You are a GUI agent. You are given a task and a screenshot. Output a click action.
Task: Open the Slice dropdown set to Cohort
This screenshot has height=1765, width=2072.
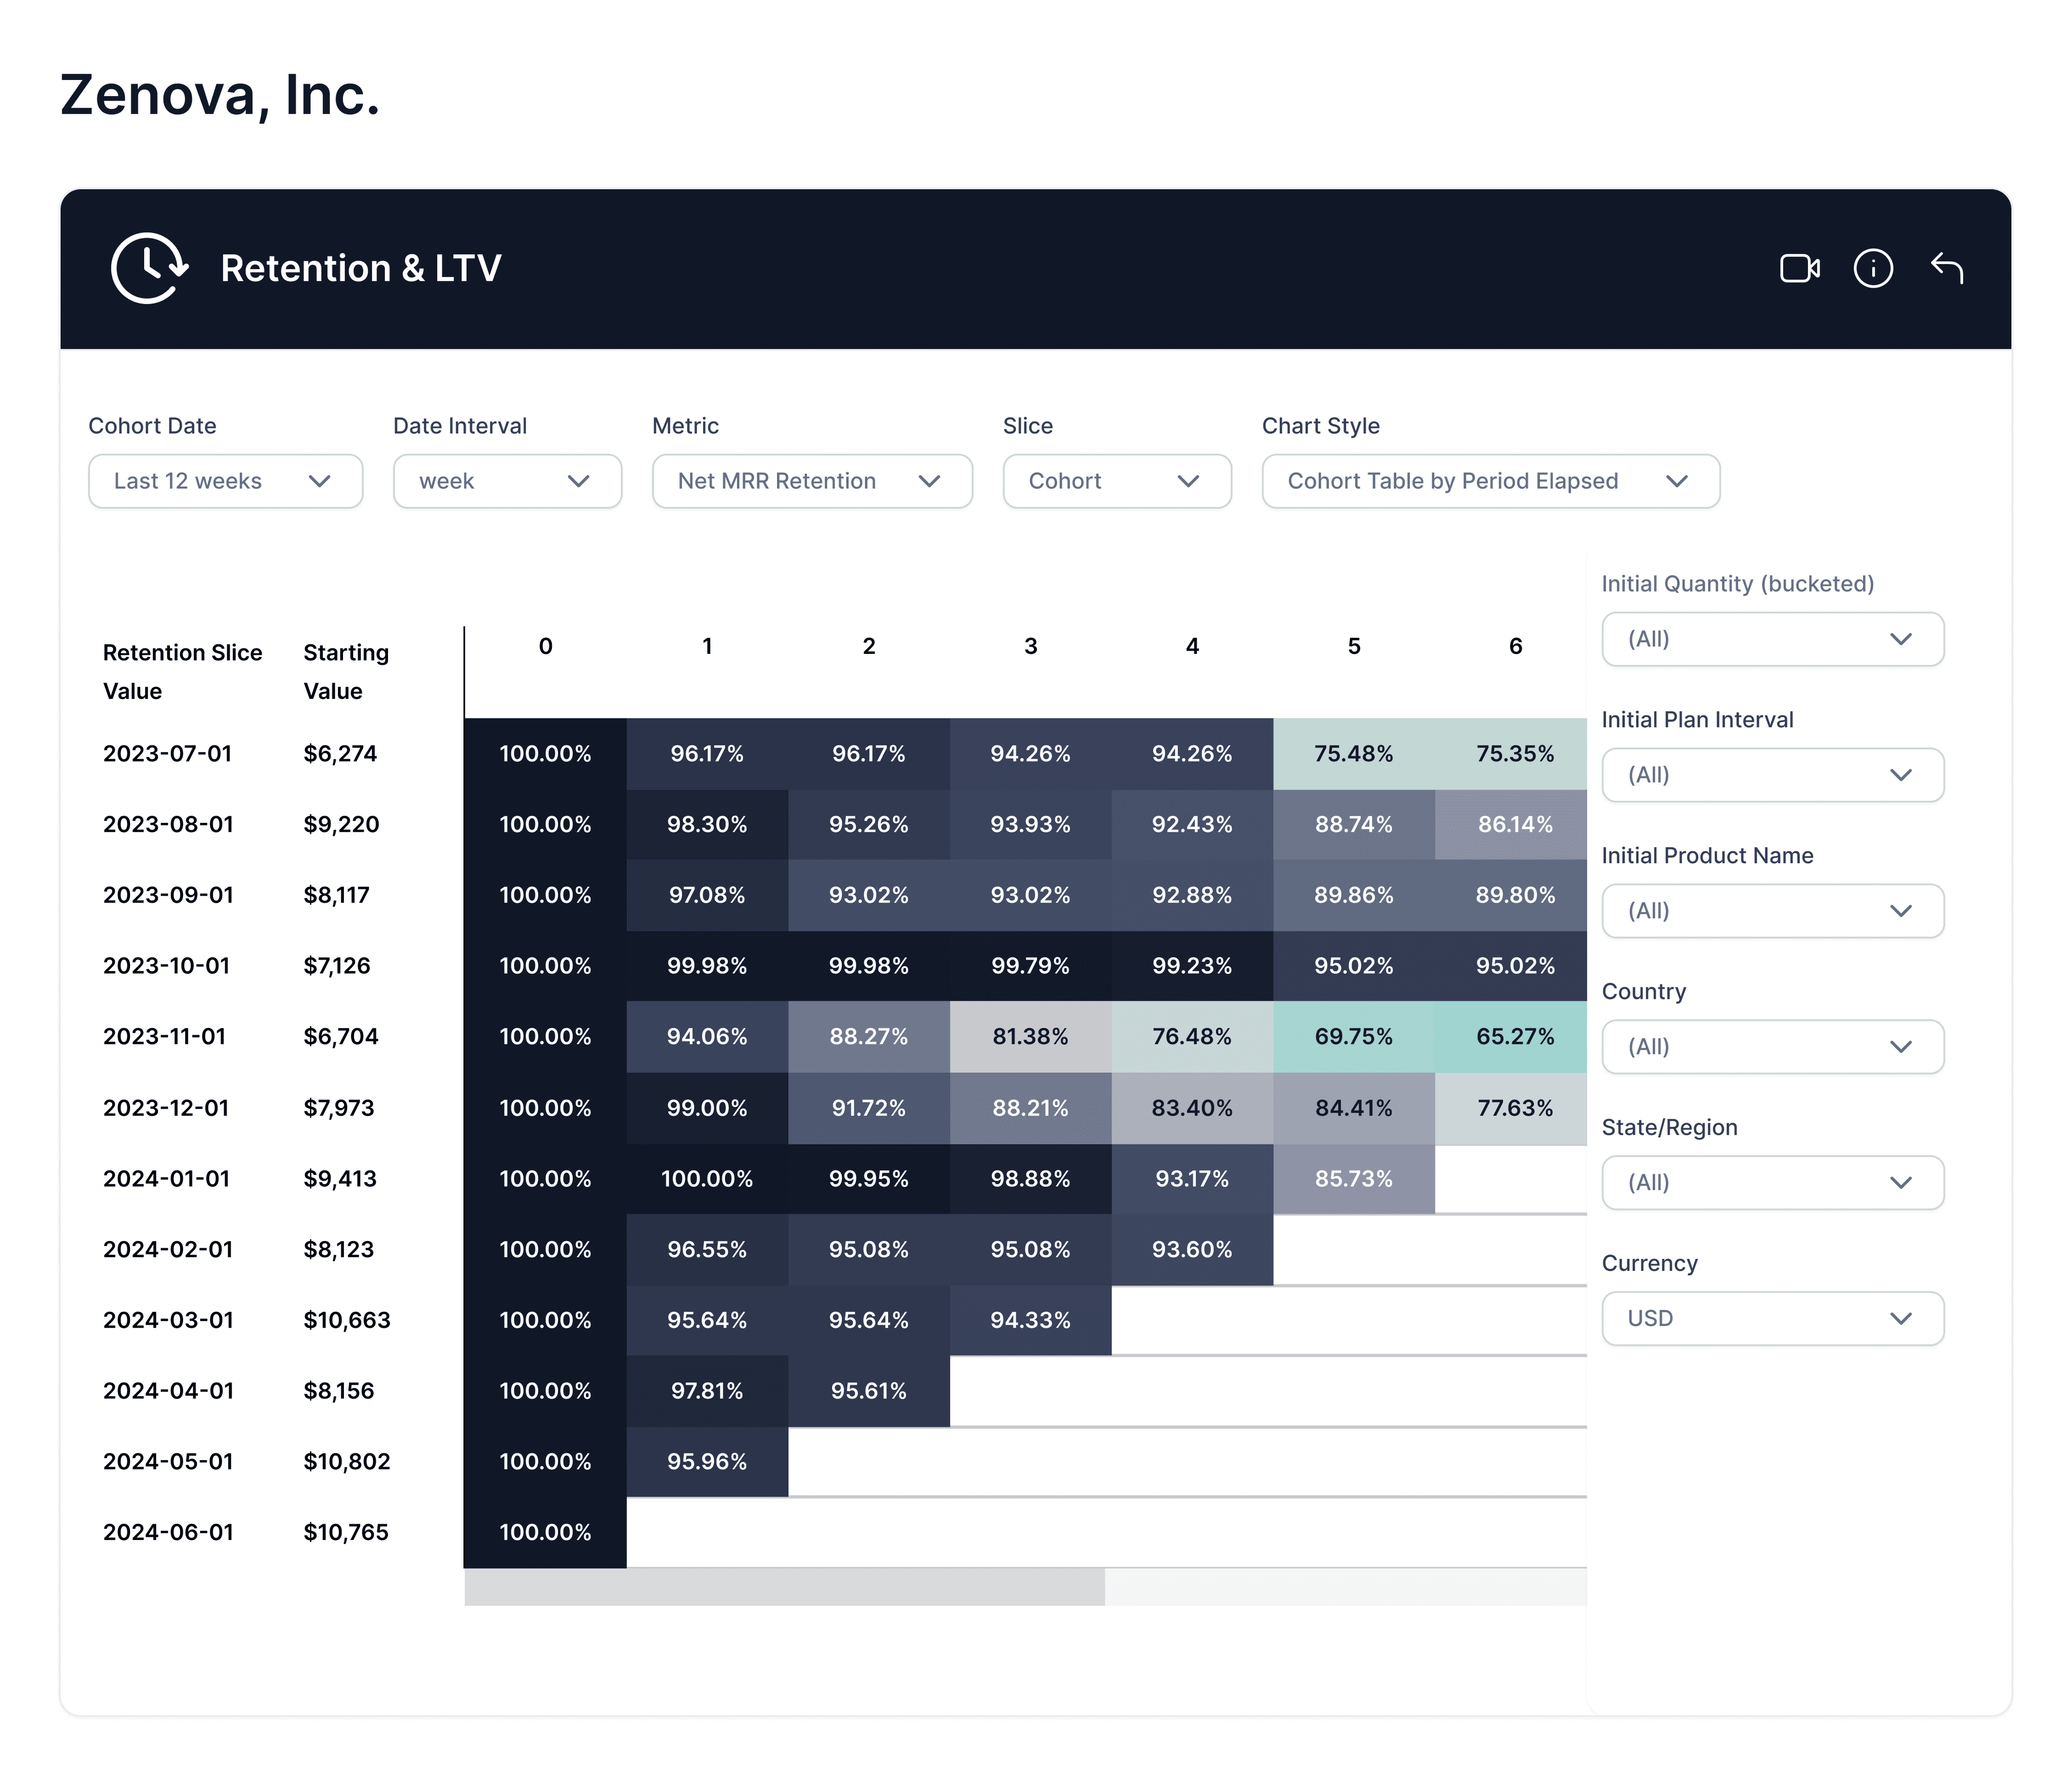click(x=1117, y=481)
